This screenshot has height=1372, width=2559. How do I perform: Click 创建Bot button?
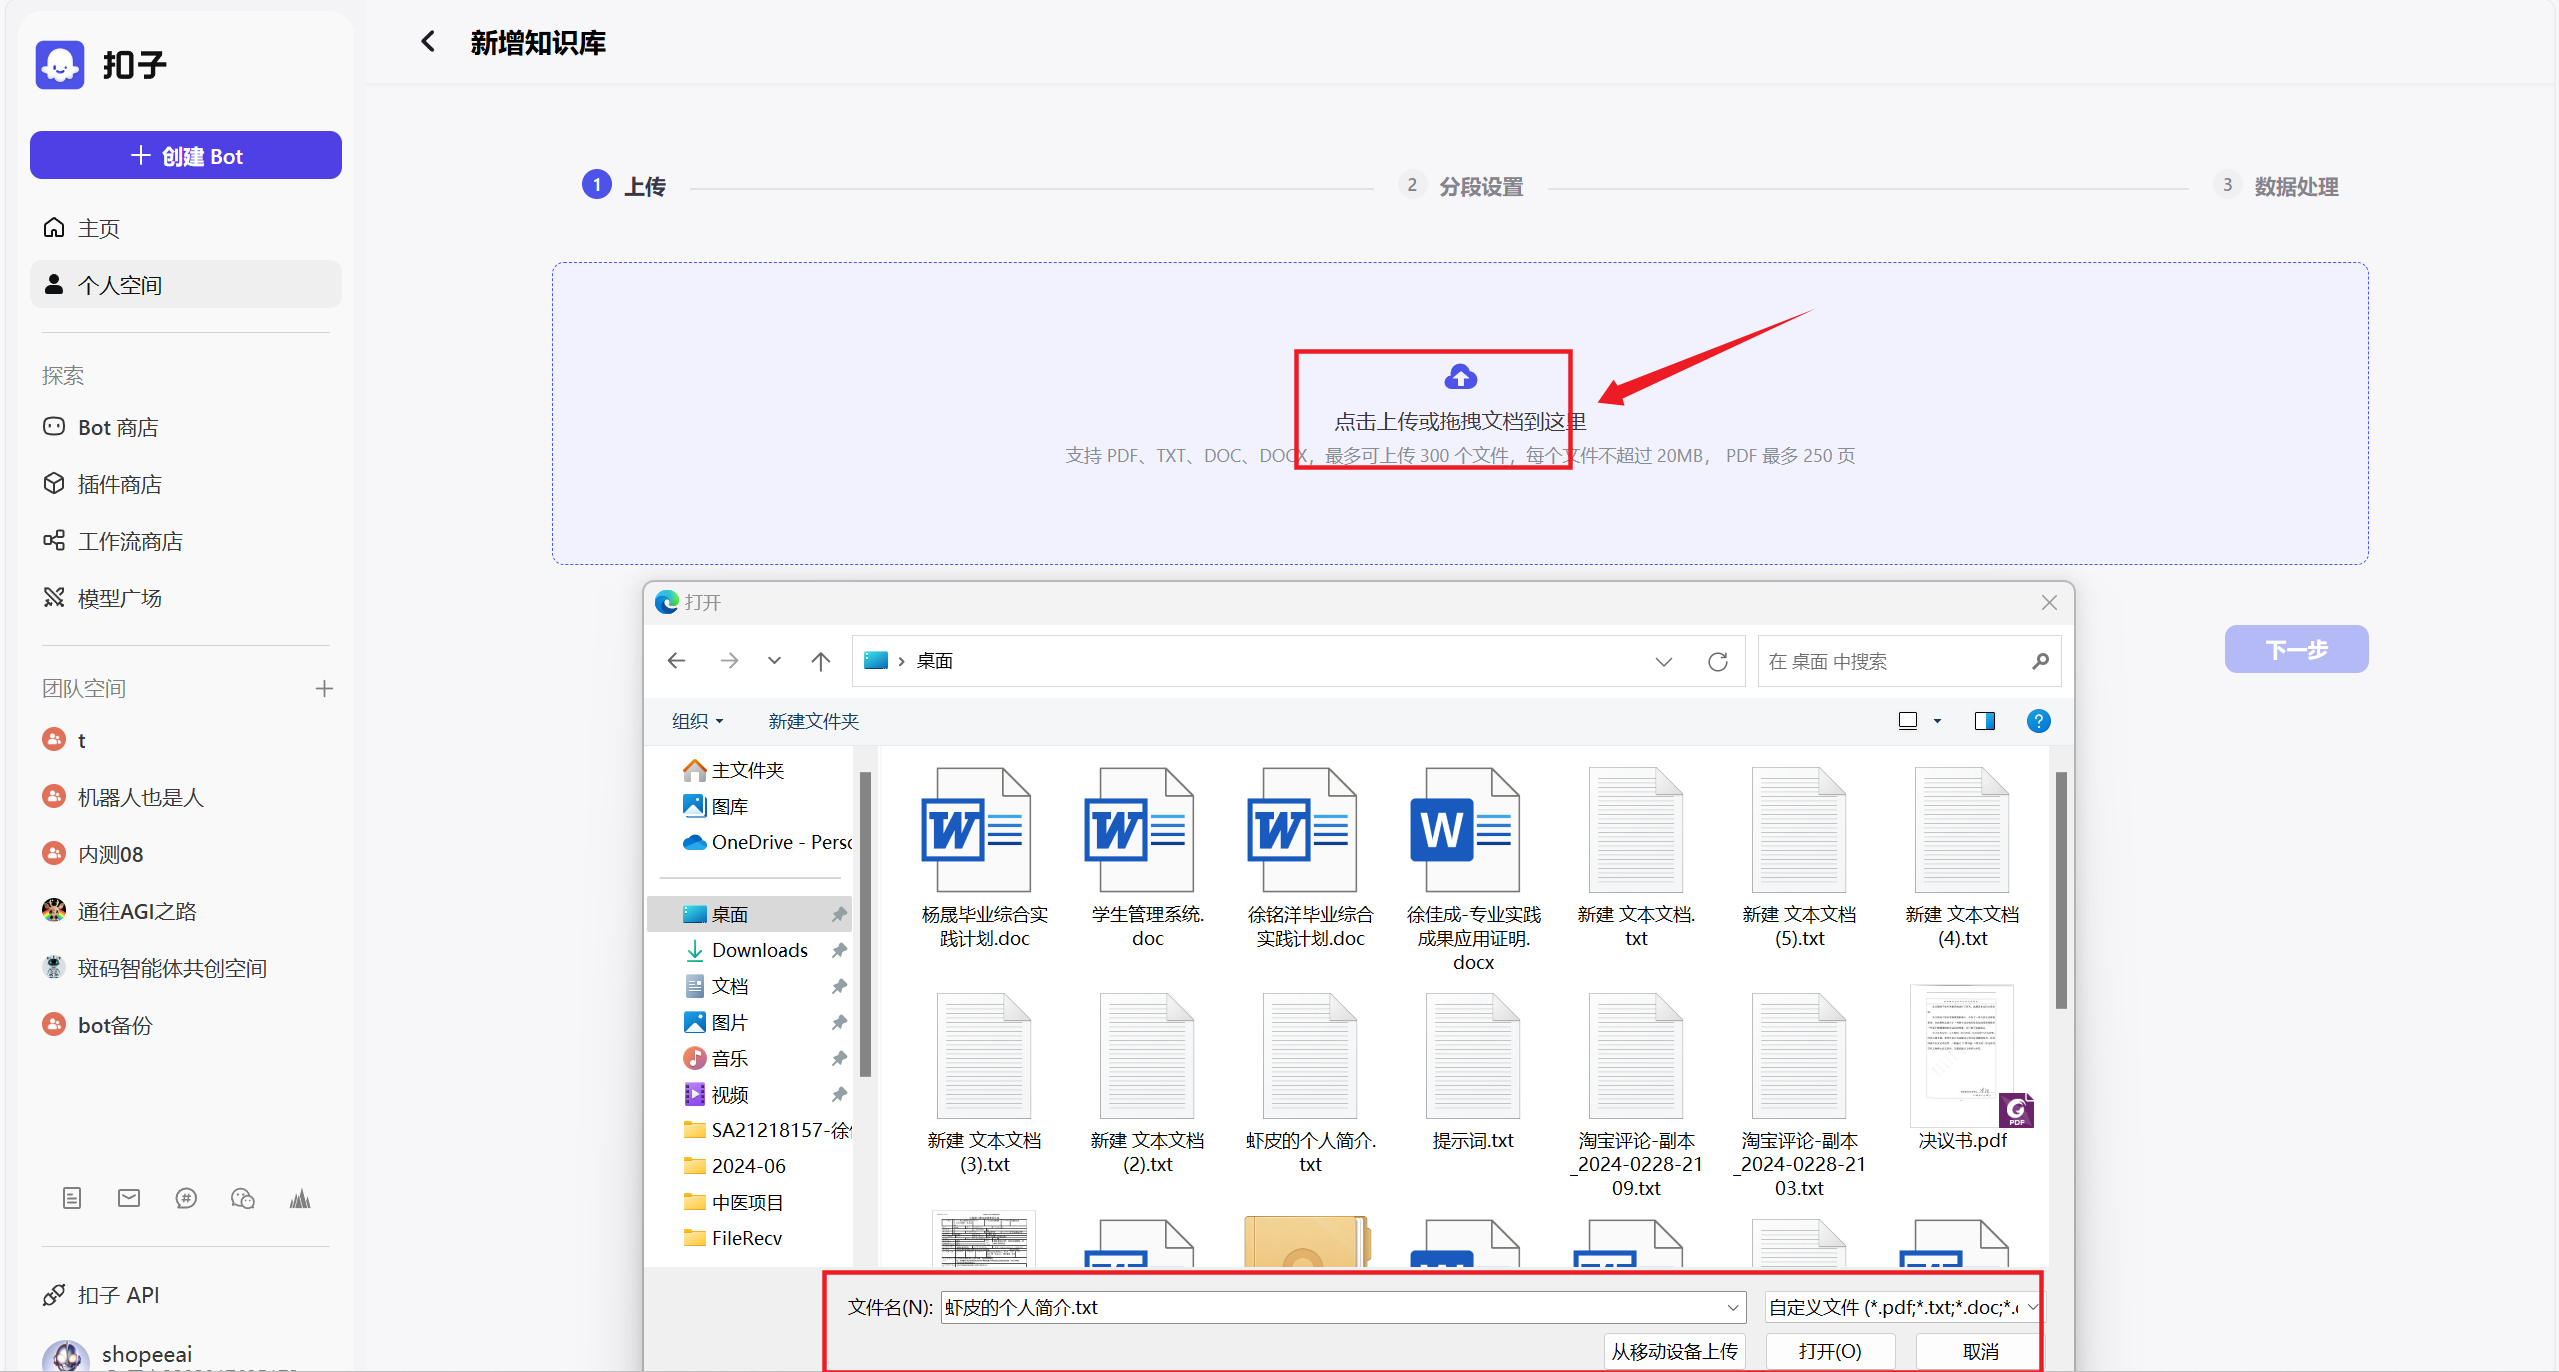pyautogui.click(x=184, y=156)
